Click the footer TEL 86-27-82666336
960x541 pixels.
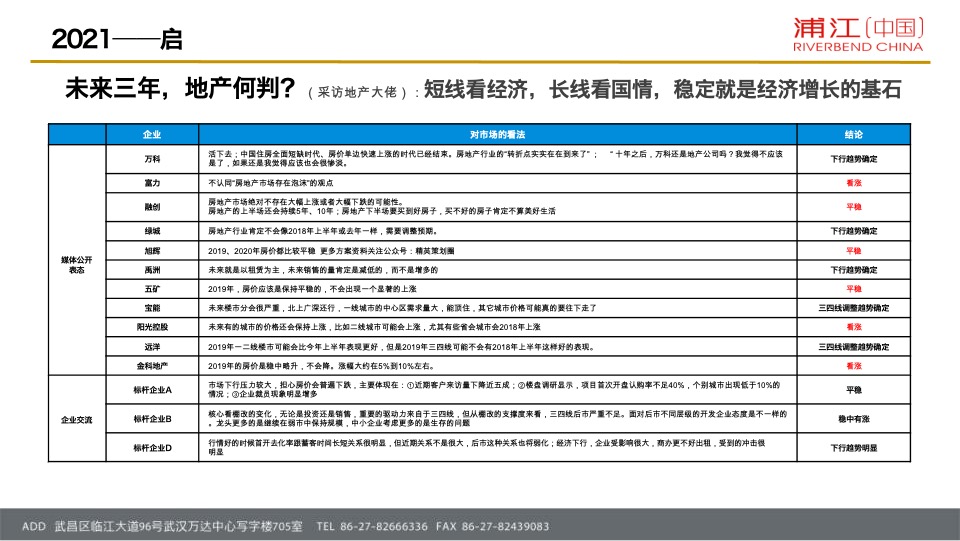(x=372, y=526)
